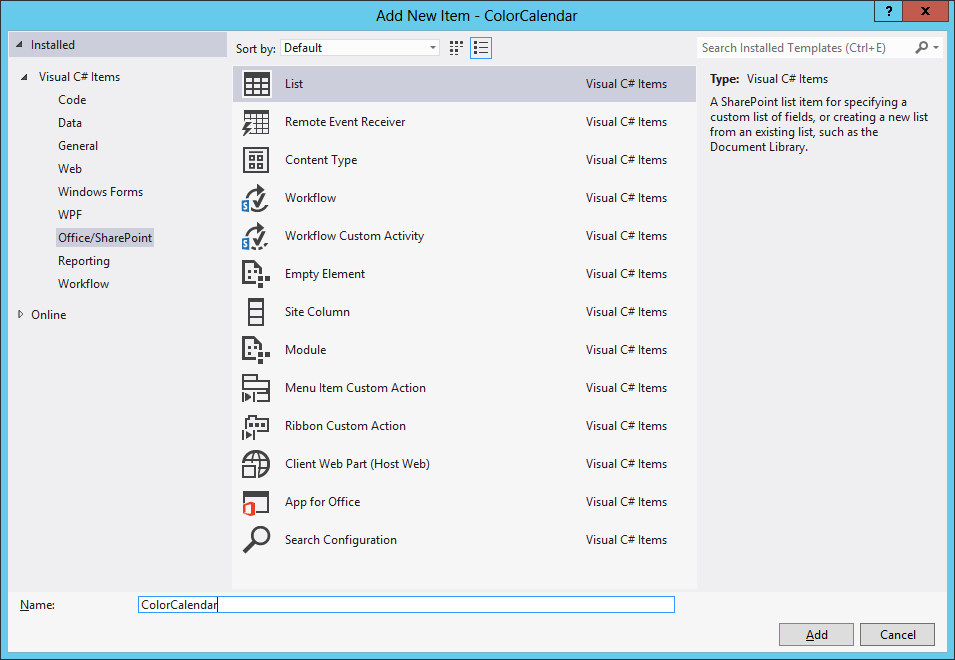Select the Workflow Custom Activity icon

point(256,236)
